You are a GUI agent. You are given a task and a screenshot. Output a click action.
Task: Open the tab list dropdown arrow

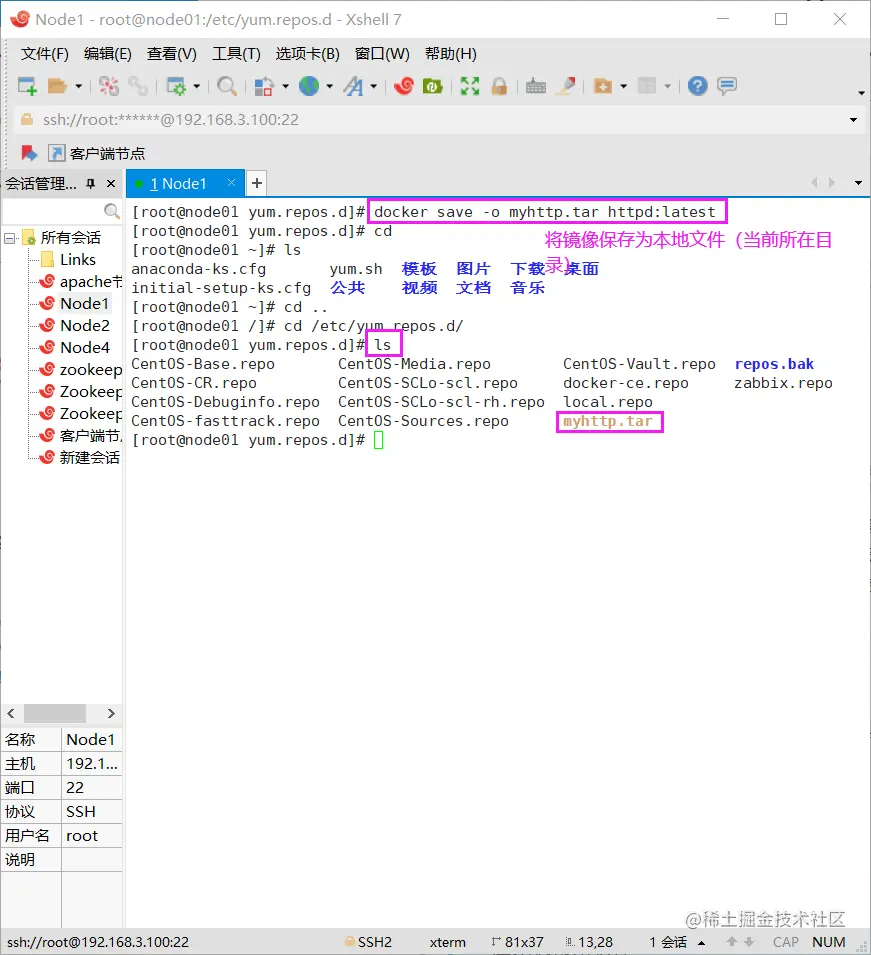click(858, 183)
